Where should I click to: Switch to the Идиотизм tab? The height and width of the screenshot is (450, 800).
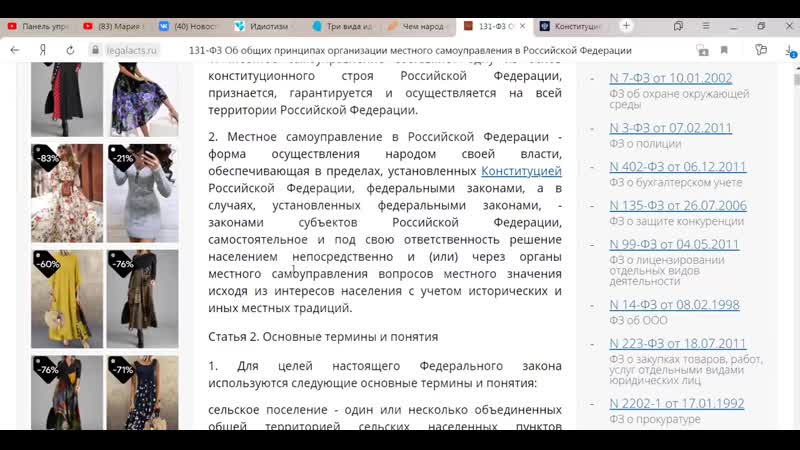point(265,27)
